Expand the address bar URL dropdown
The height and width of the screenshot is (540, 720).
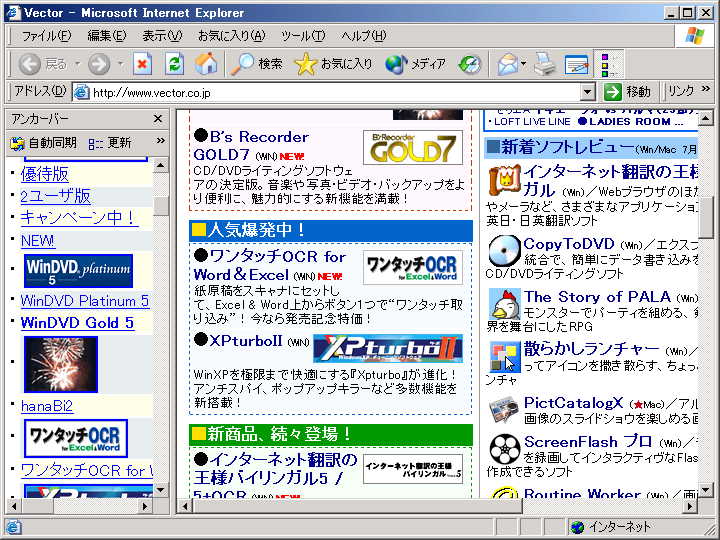pos(588,92)
